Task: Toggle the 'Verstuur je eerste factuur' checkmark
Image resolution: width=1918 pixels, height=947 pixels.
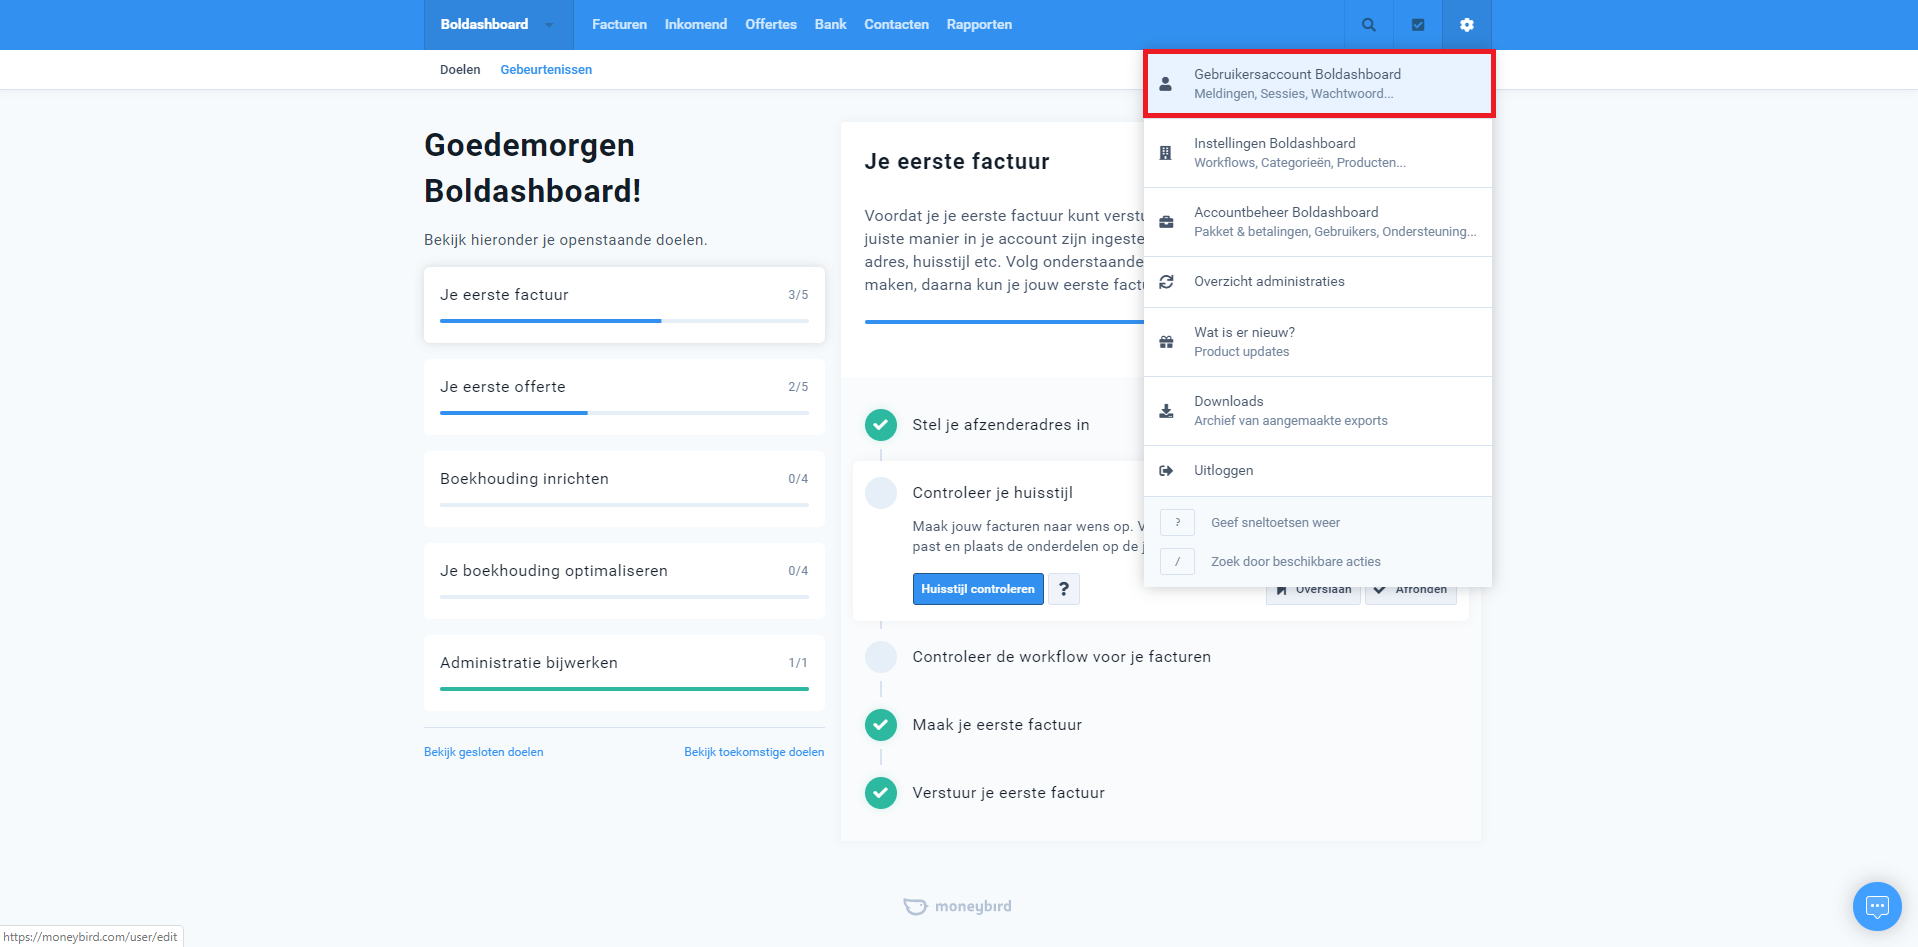Action: pyautogui.click(x=880, y=793)
